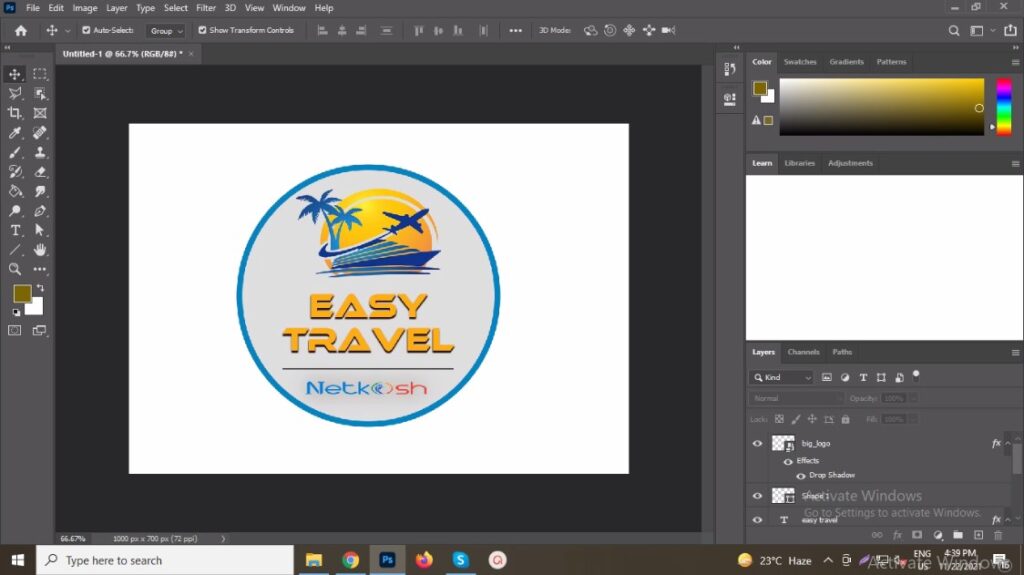Open the blend mode Normal dropdown

[796, 399]
